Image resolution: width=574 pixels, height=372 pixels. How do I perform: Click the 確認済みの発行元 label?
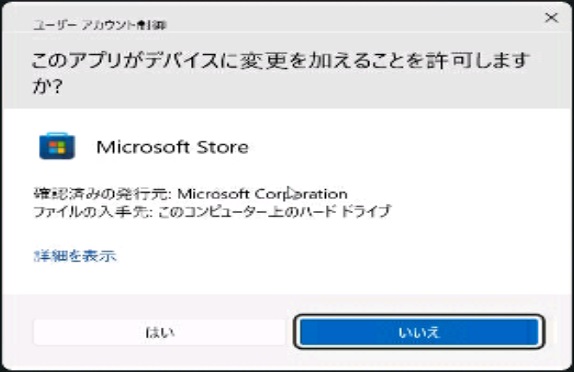tap(102, 194)
